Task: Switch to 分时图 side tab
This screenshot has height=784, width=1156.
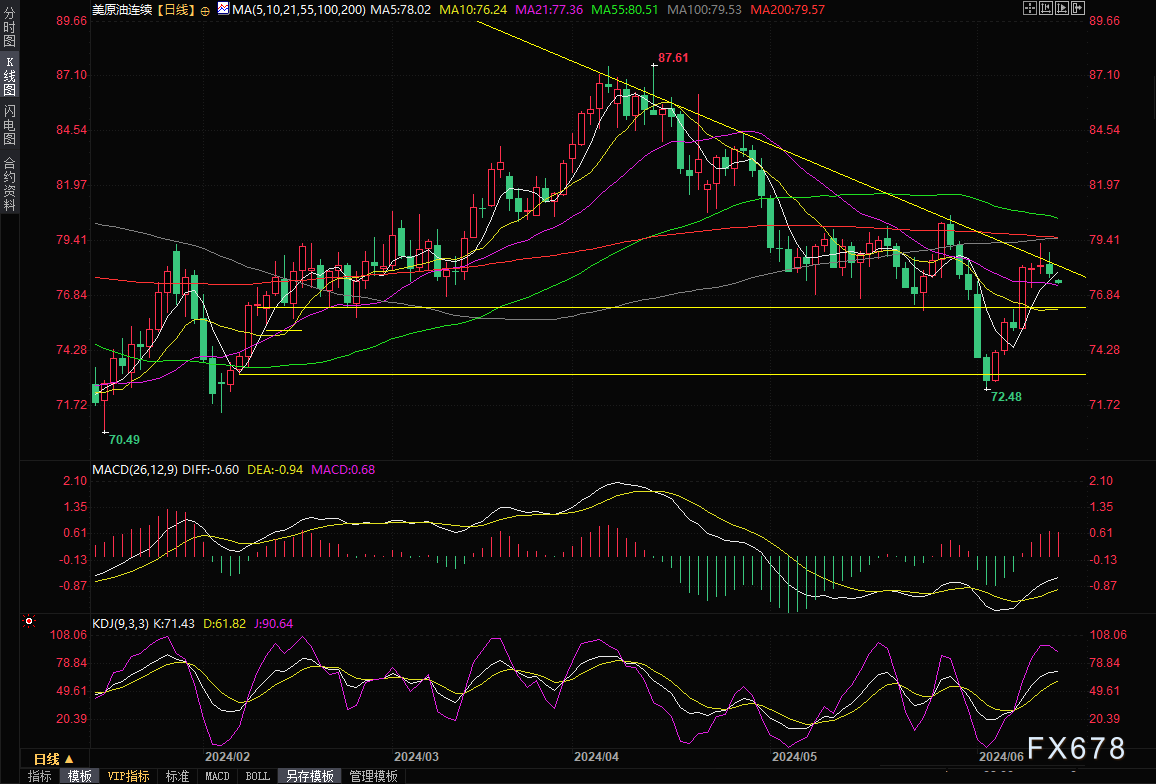Action: point(10,27)
